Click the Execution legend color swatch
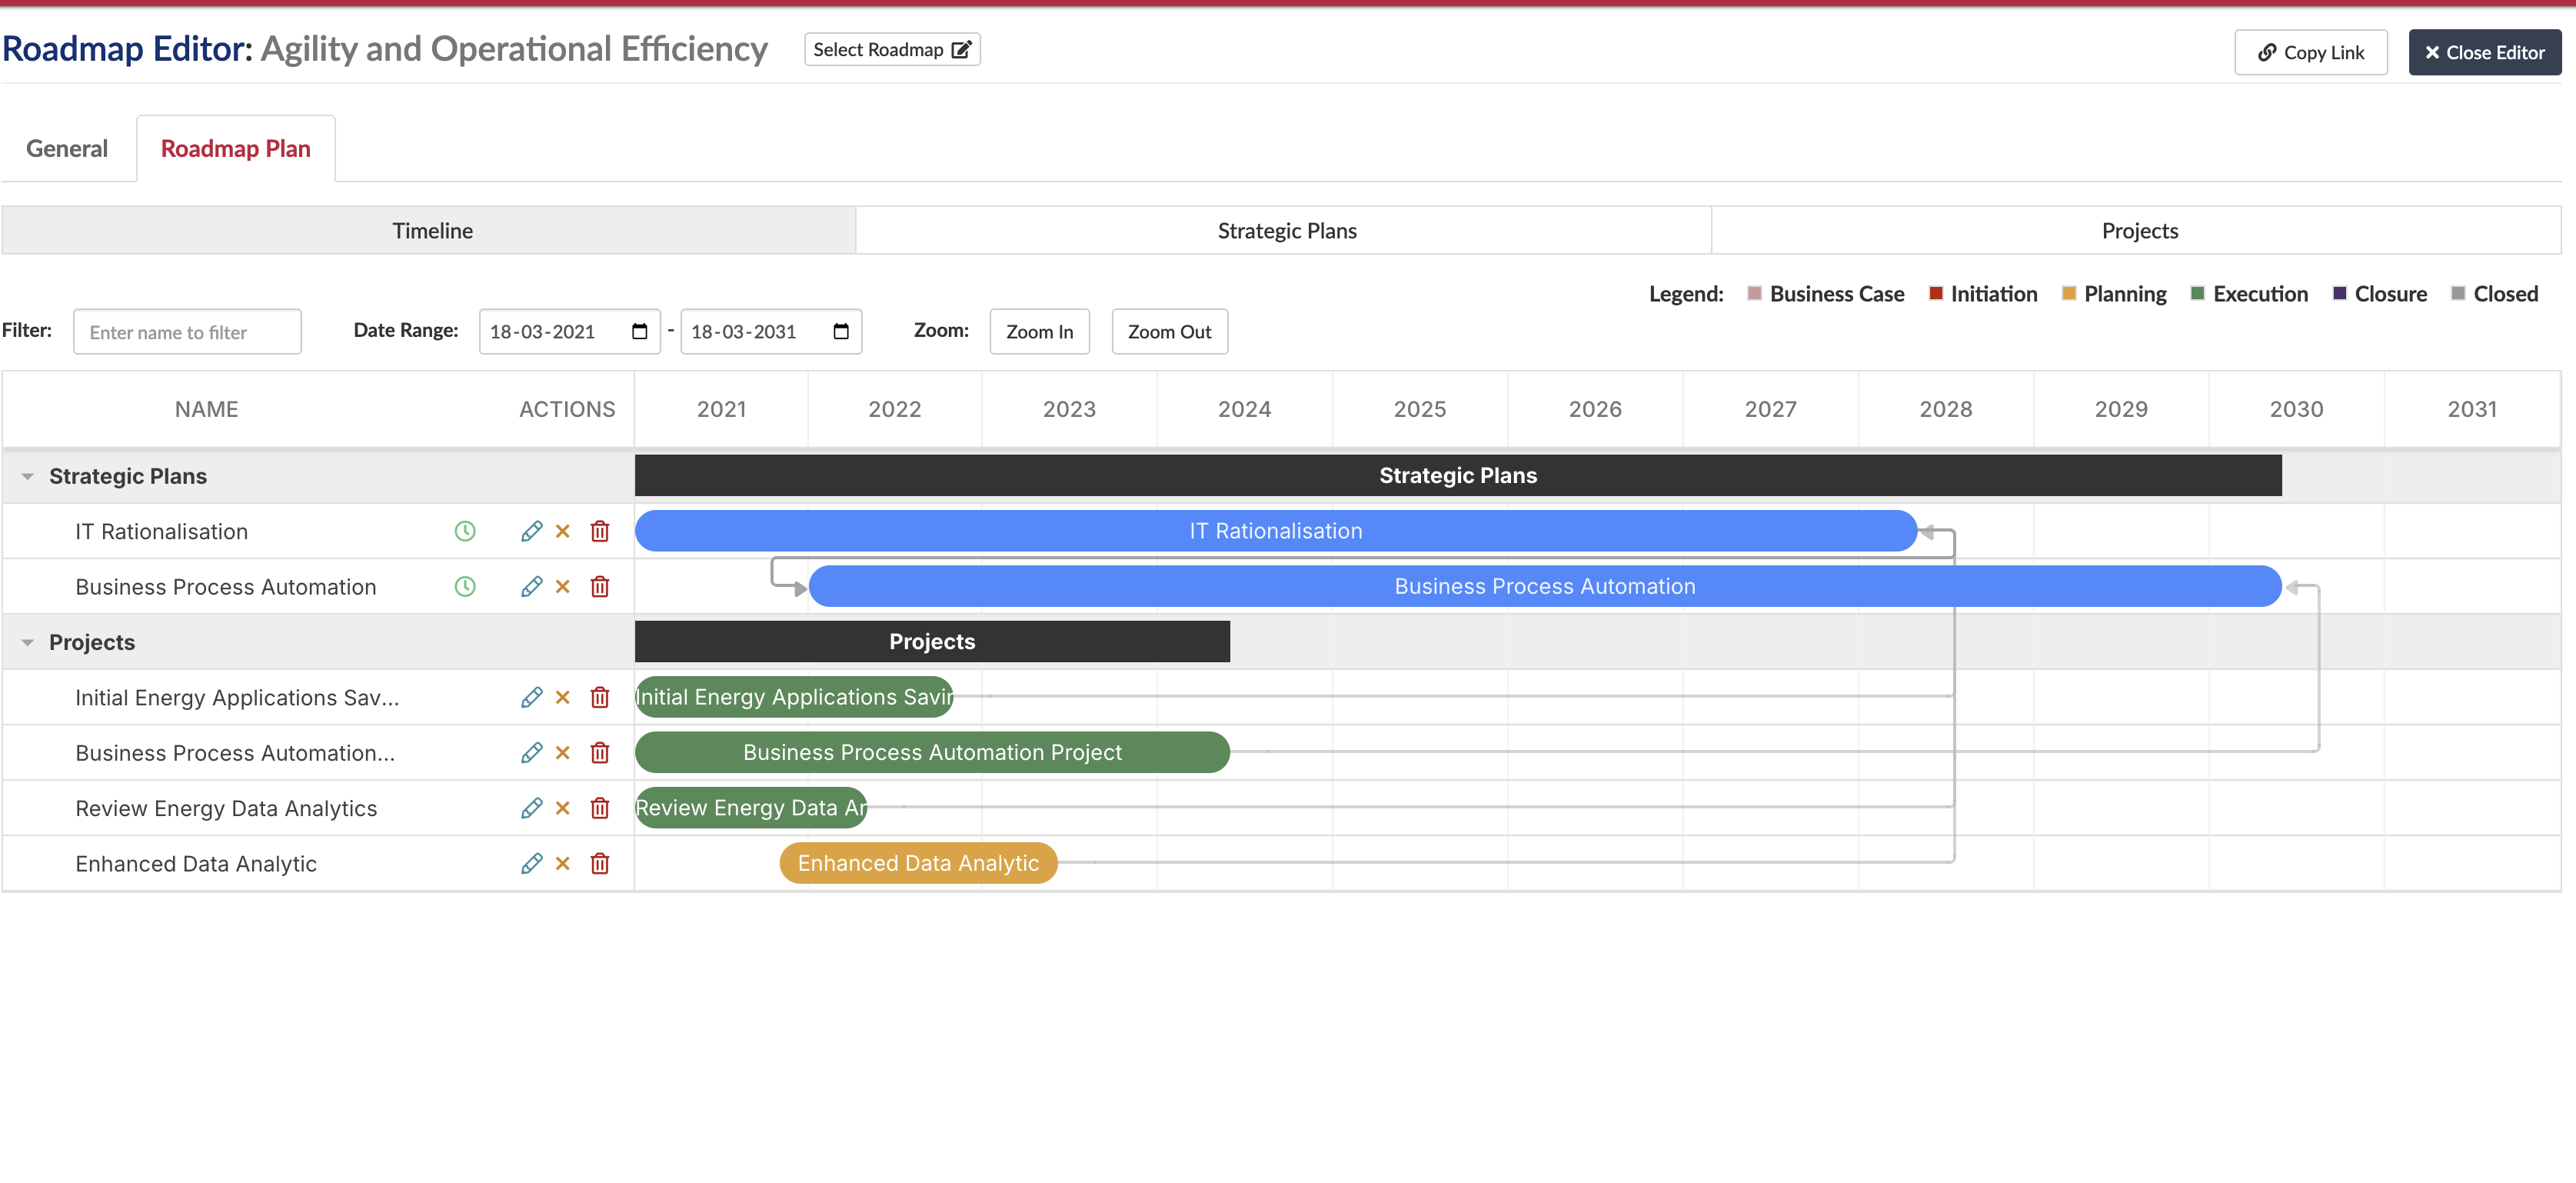This screenshot has width=2576, height=1183. (2195, 293)
